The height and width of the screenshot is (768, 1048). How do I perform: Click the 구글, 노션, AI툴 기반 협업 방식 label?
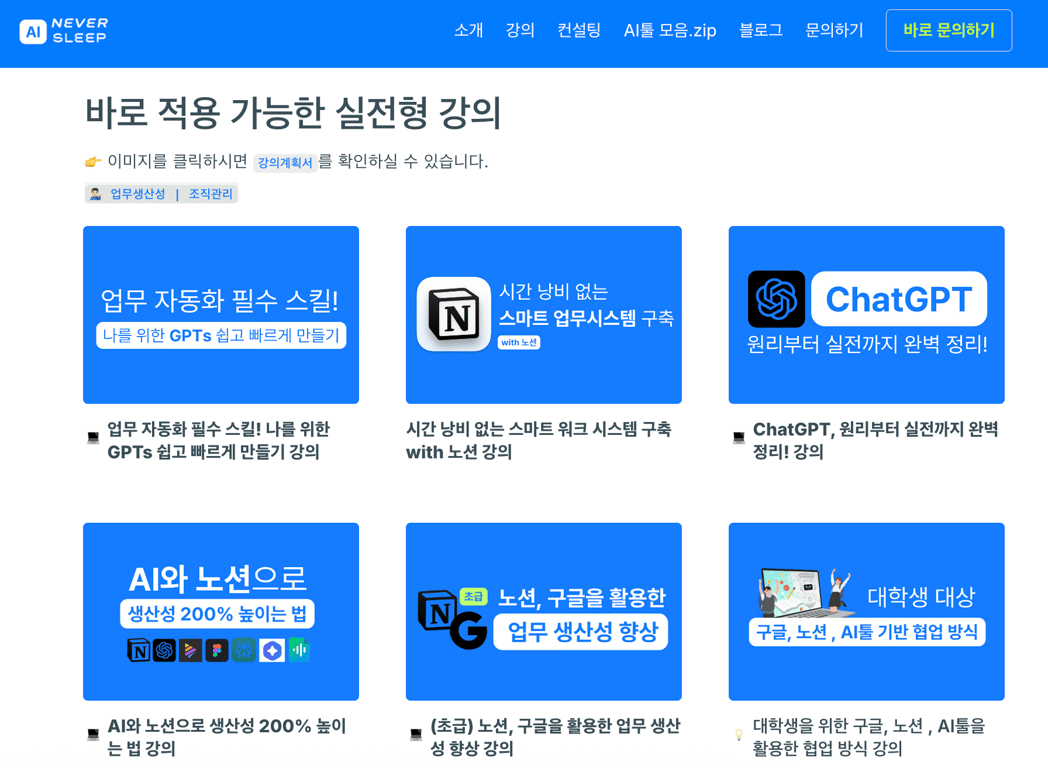tap(867, 632)
